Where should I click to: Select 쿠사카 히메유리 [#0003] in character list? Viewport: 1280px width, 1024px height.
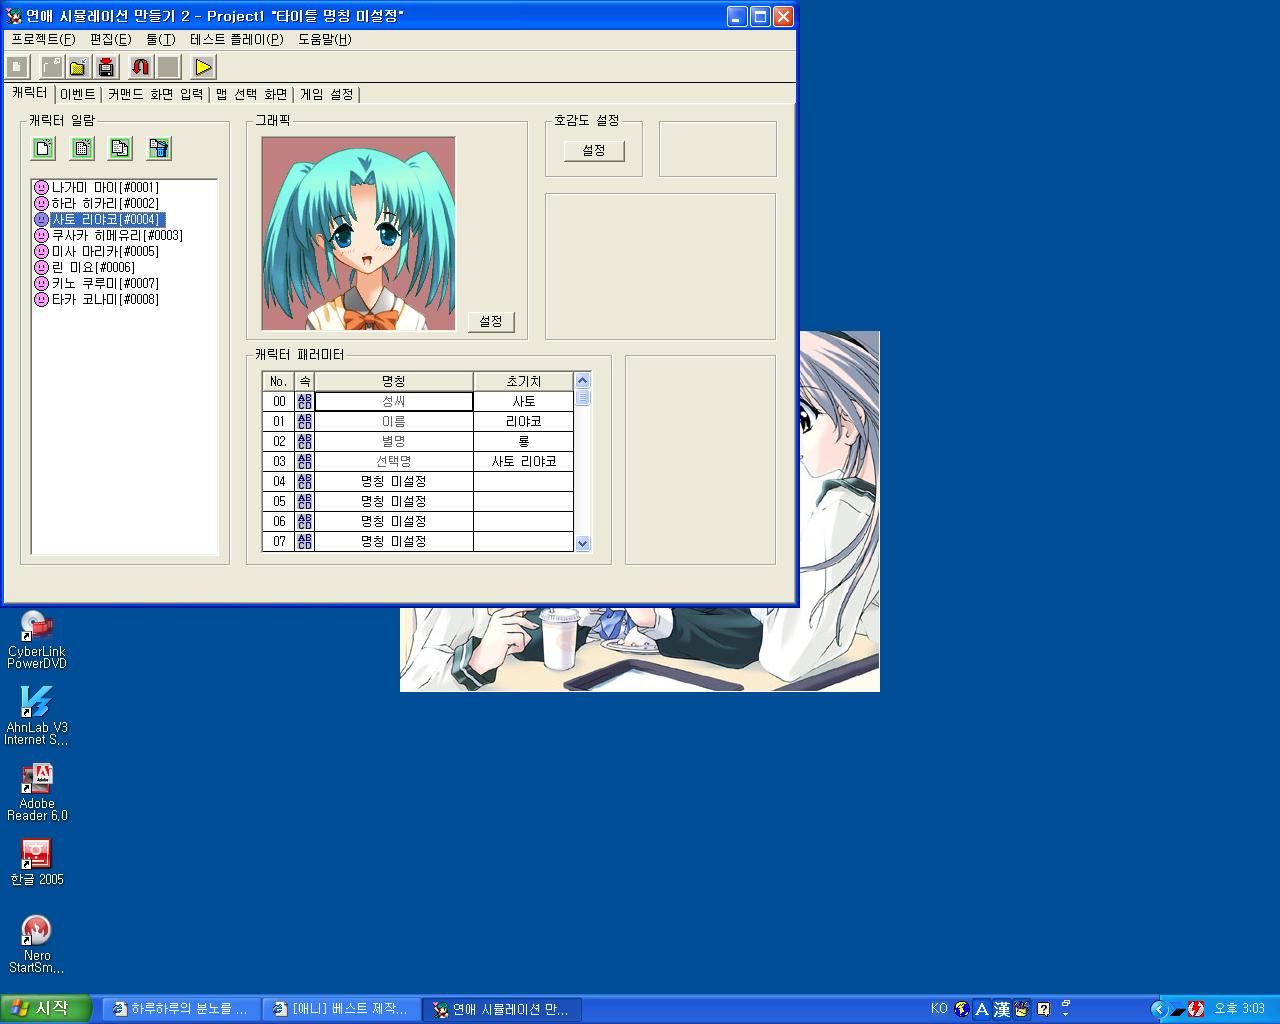(x=116, y=235)
